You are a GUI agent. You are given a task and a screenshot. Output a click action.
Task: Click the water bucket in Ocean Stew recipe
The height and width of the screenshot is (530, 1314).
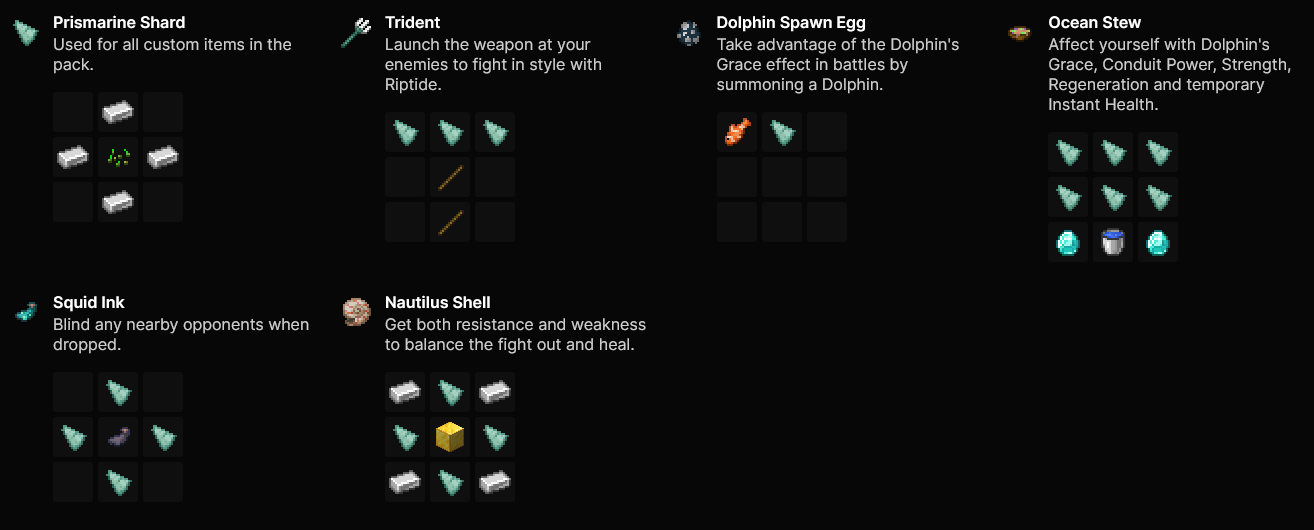1113,242
